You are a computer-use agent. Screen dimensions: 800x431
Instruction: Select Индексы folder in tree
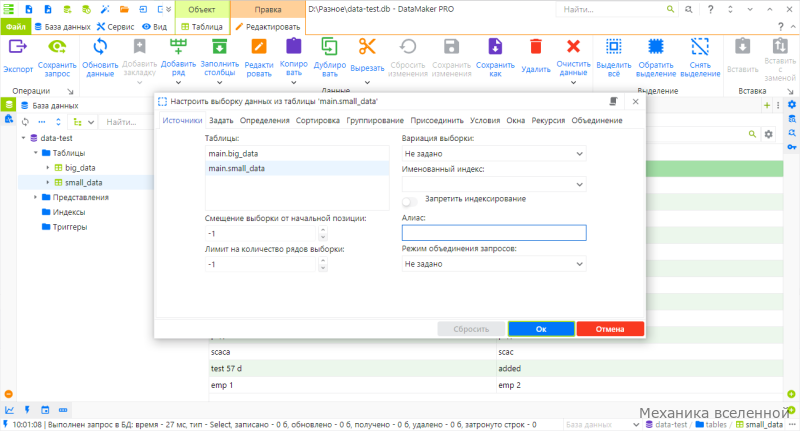(x=63, y=212)
